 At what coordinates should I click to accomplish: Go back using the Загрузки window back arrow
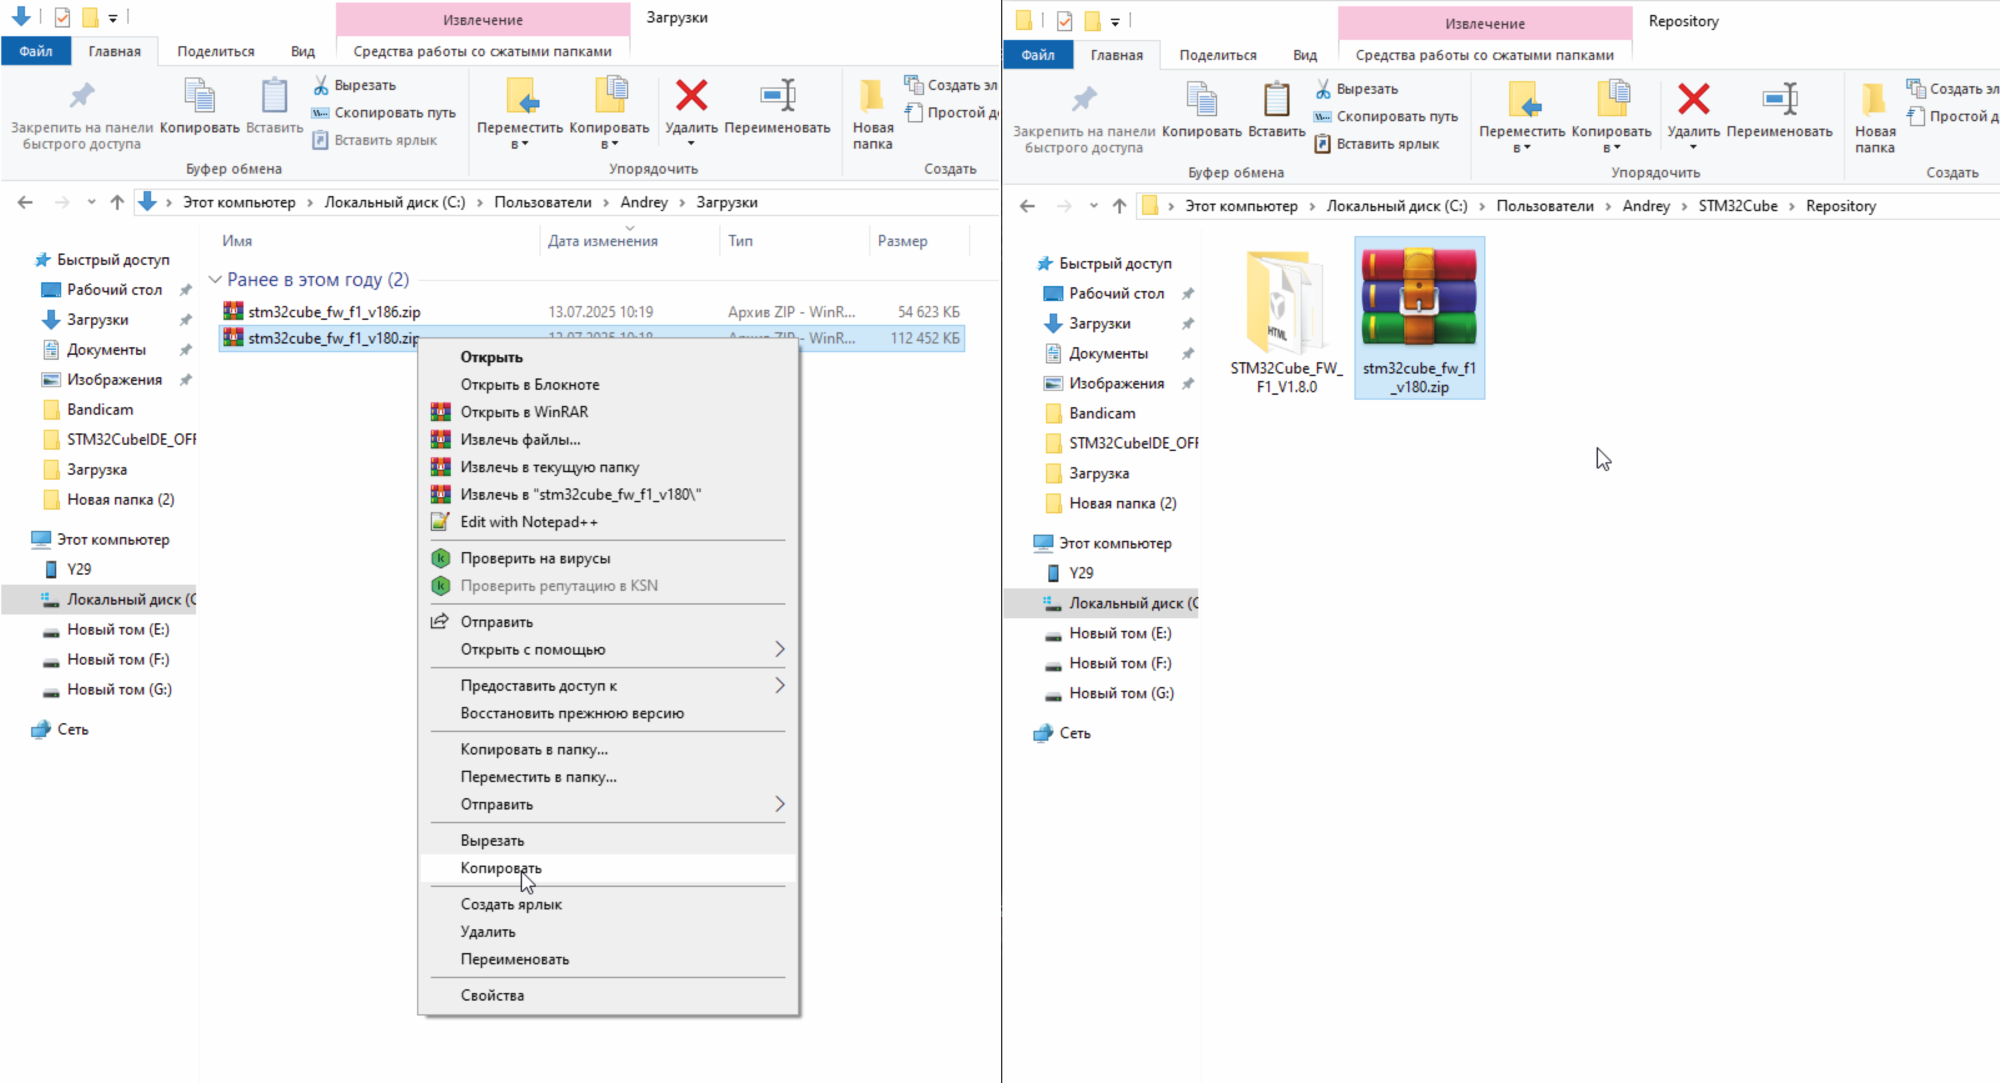point(26,202)
